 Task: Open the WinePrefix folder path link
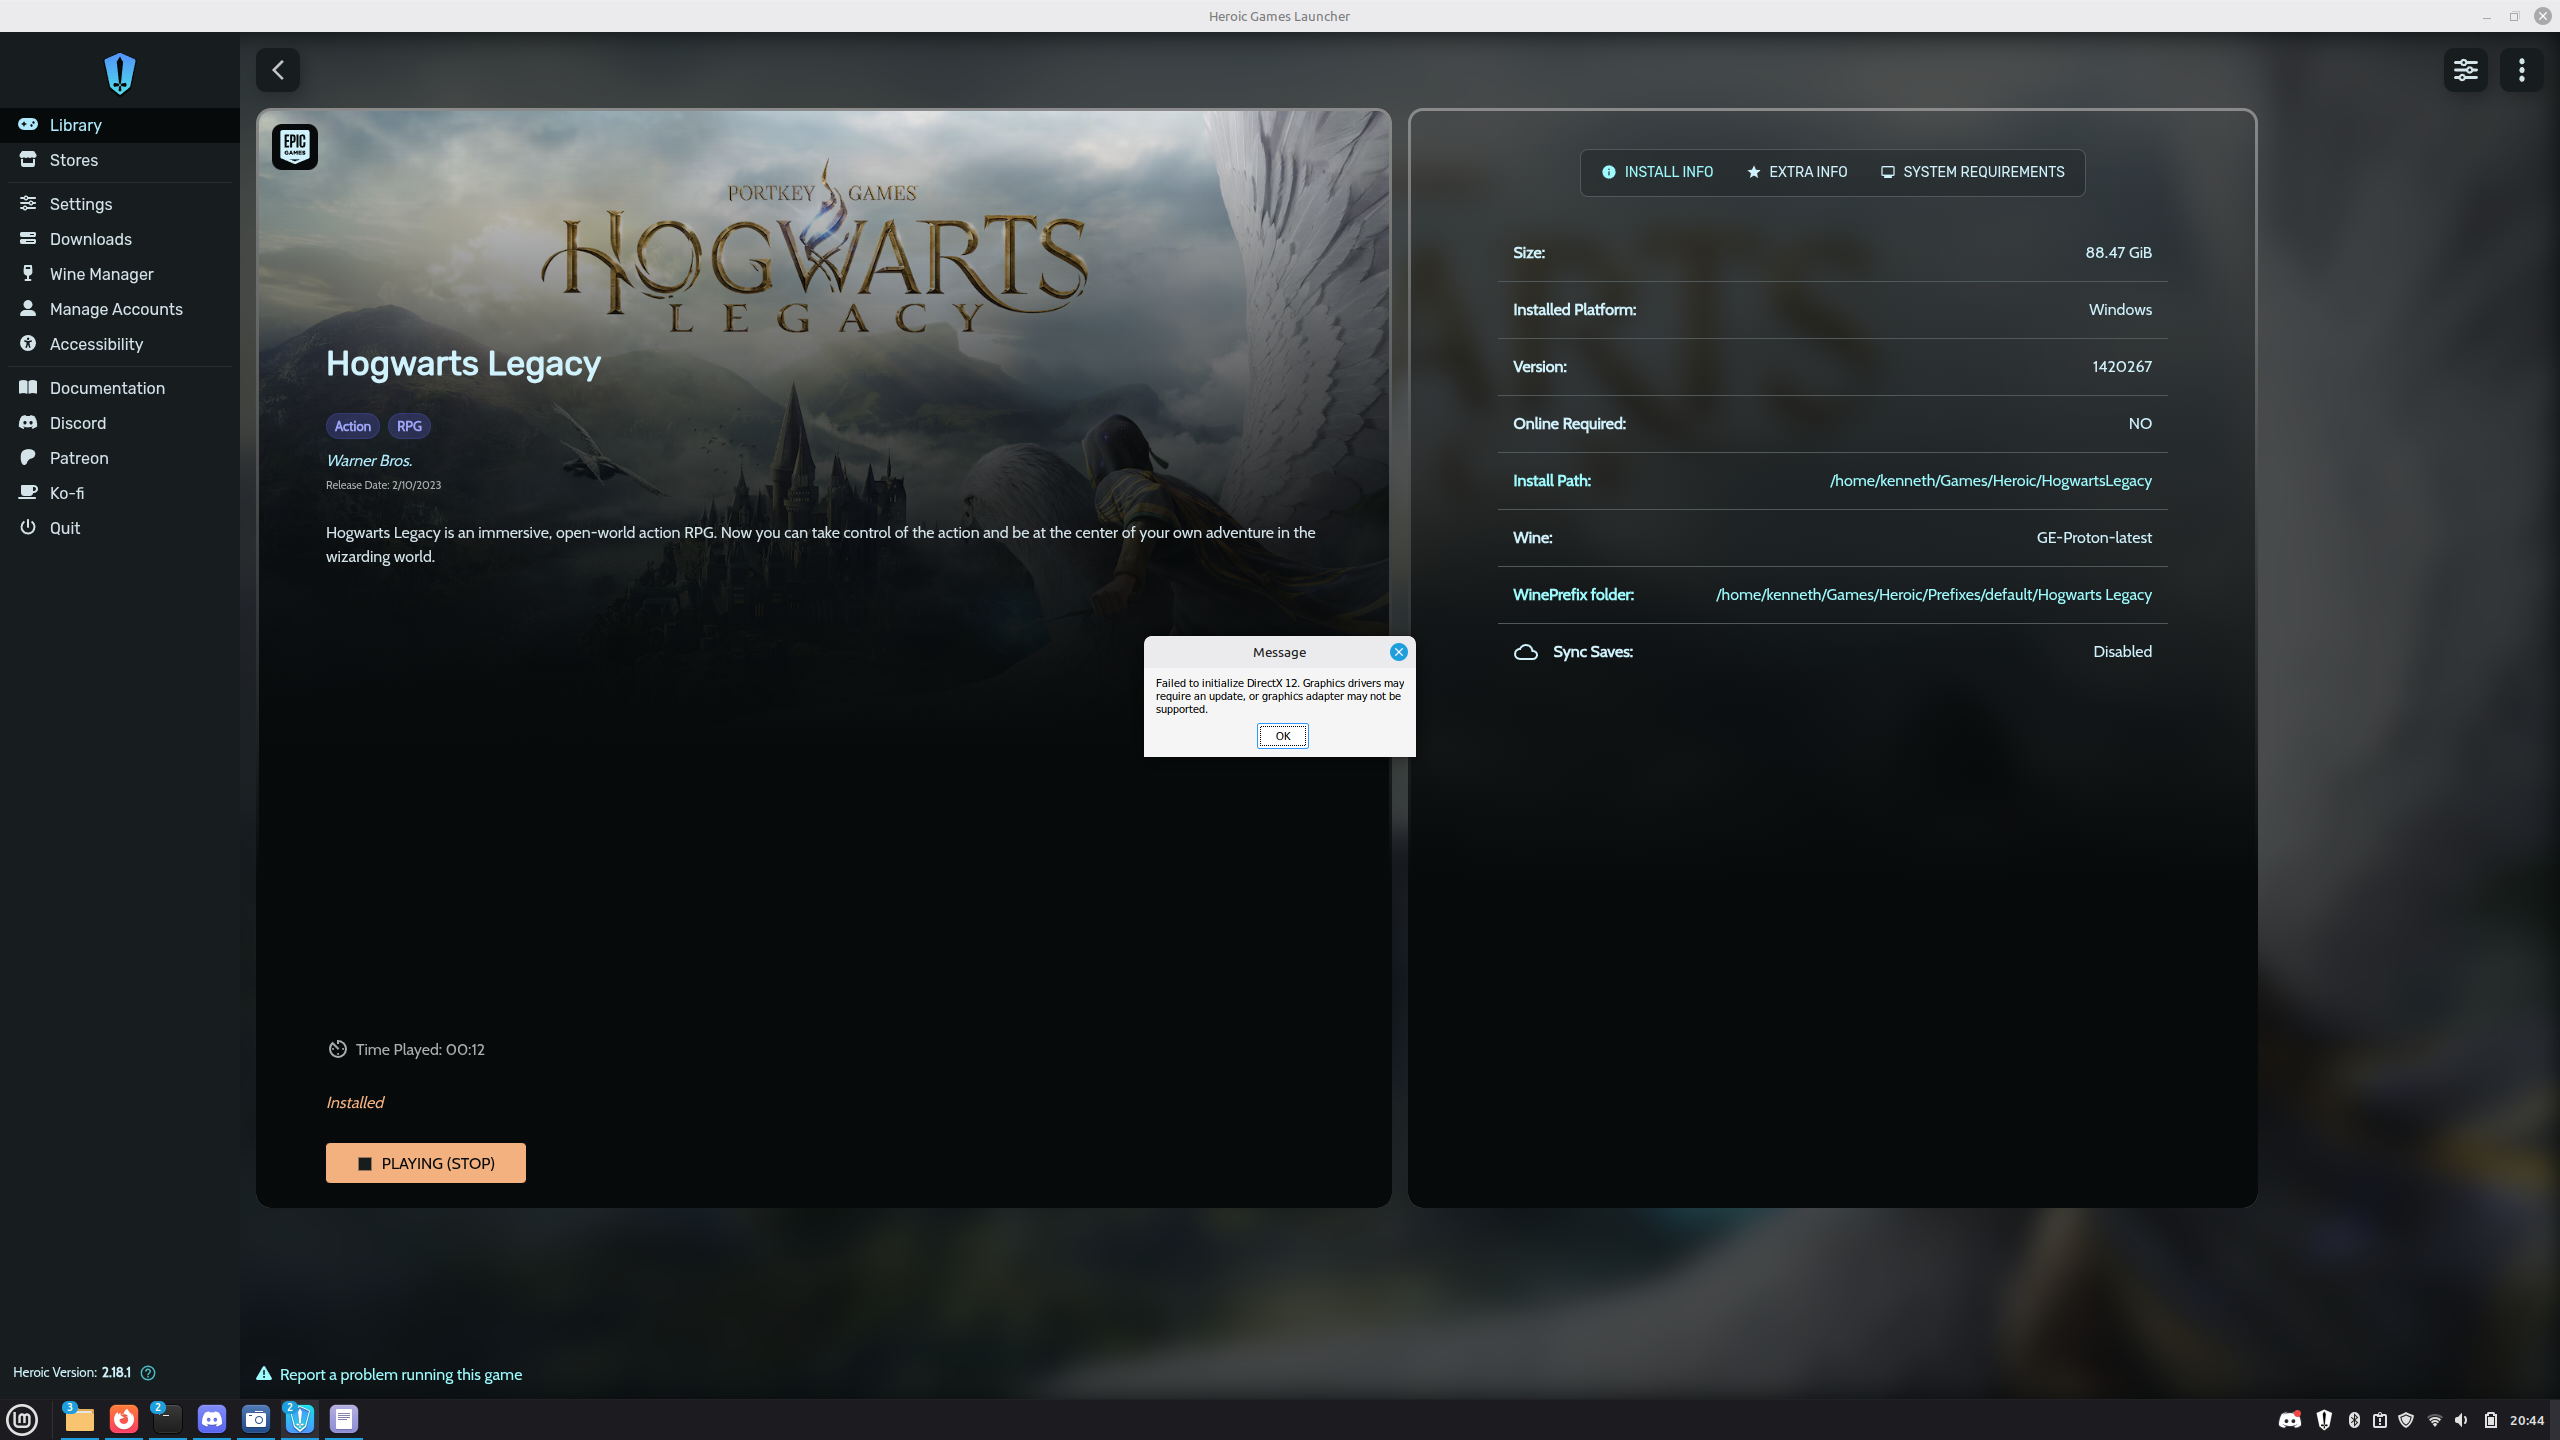click(x=1933, y=595)
